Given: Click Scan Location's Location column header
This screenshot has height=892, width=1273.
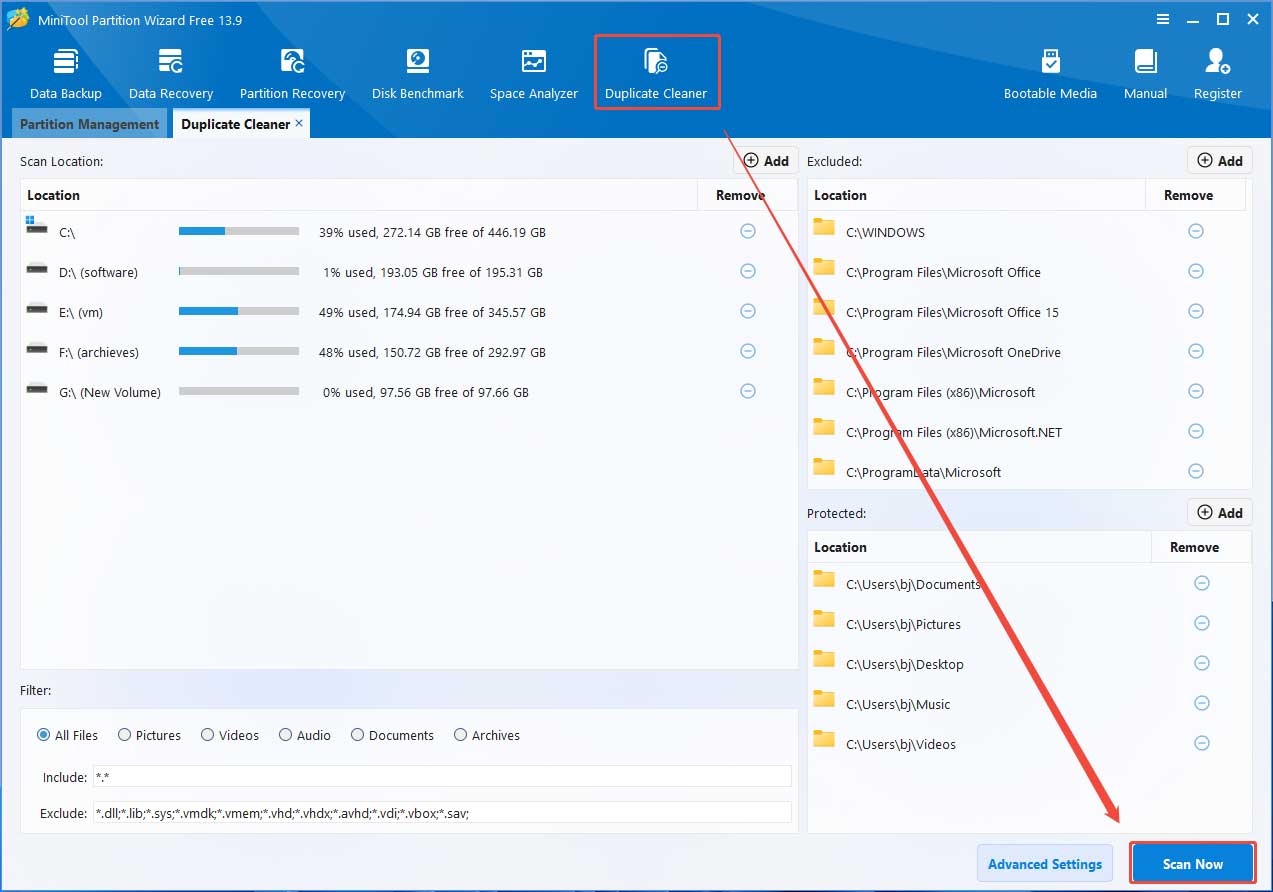Looking at the screenshot, I should pos(359,195).
